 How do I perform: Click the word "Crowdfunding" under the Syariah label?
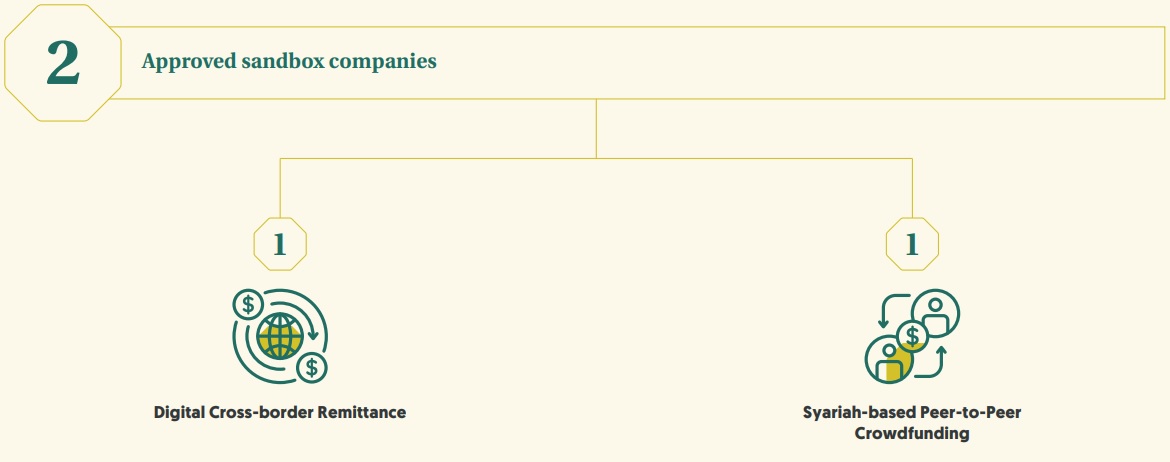[912, 434]
